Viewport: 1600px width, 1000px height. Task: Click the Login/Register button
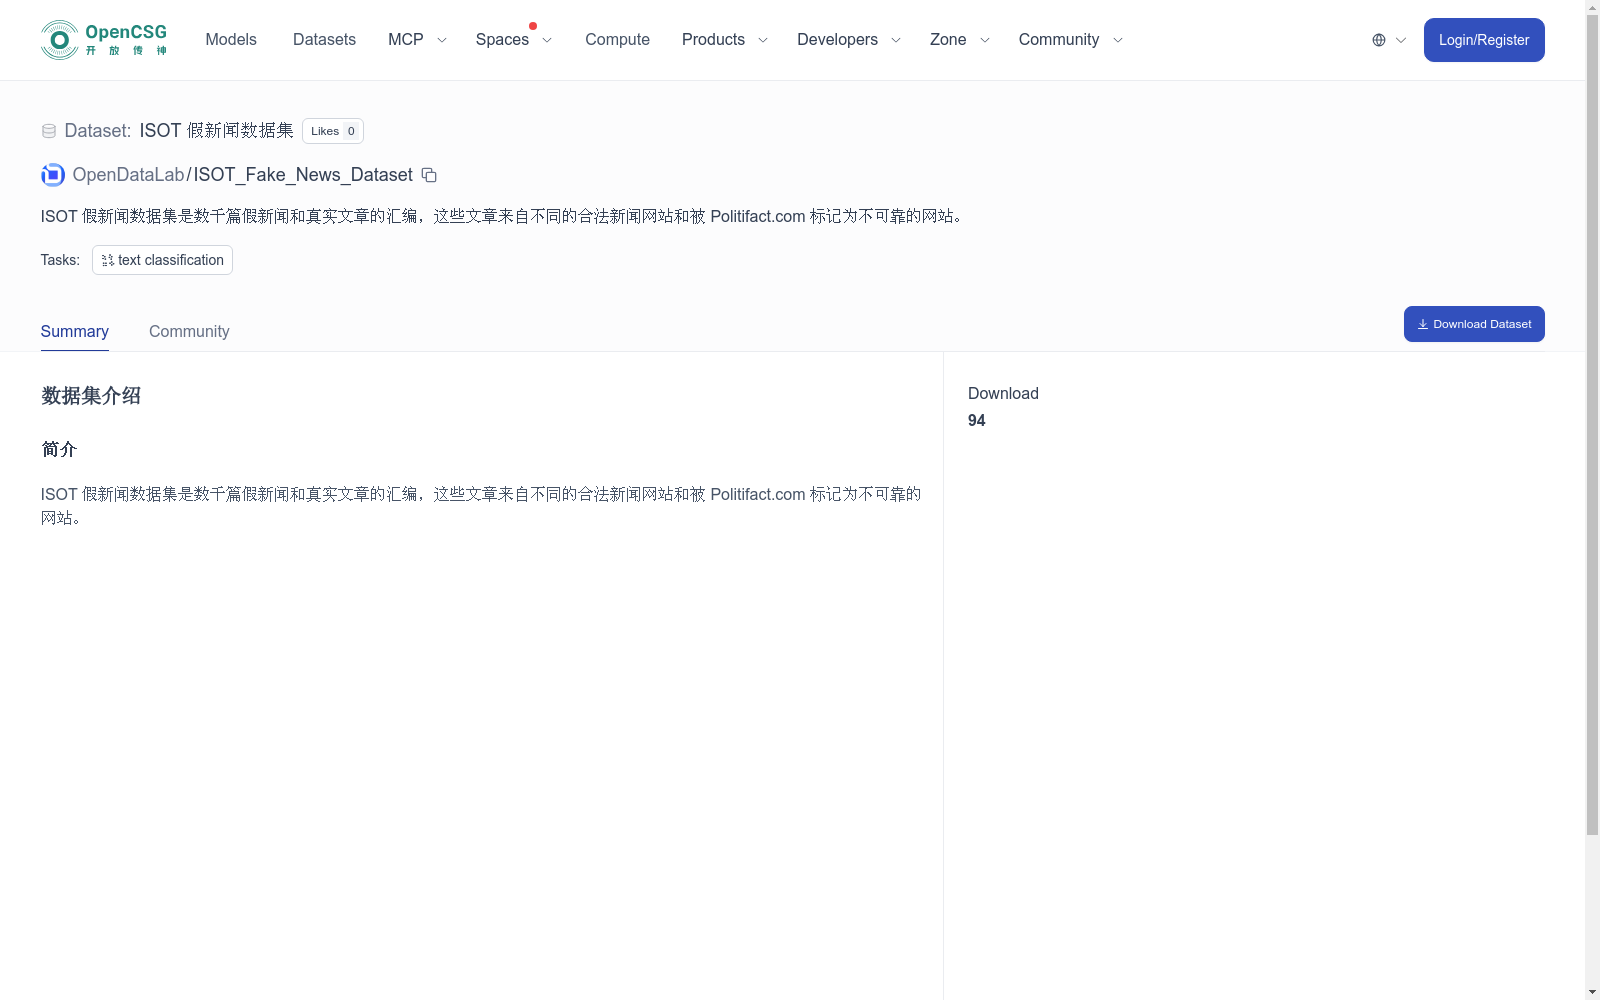click(1484, 39)
